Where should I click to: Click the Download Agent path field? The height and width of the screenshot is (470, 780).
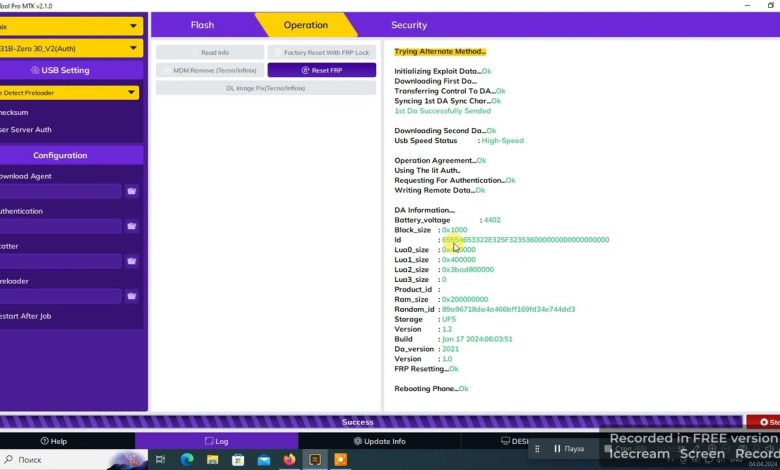point(58,191)
